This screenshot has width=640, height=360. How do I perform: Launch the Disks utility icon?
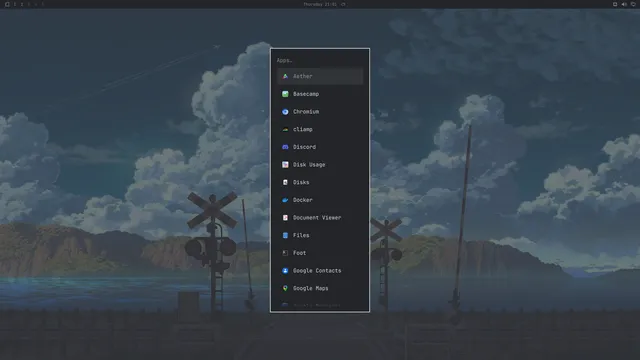tap(285, 182)
